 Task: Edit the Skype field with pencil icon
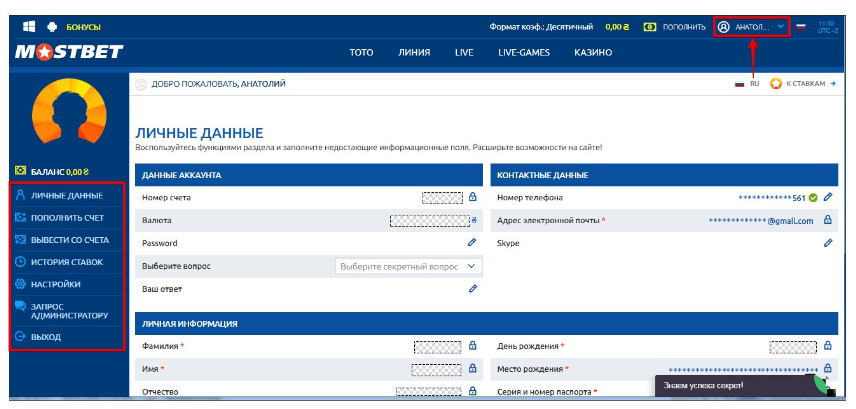(x=827, y=243)
